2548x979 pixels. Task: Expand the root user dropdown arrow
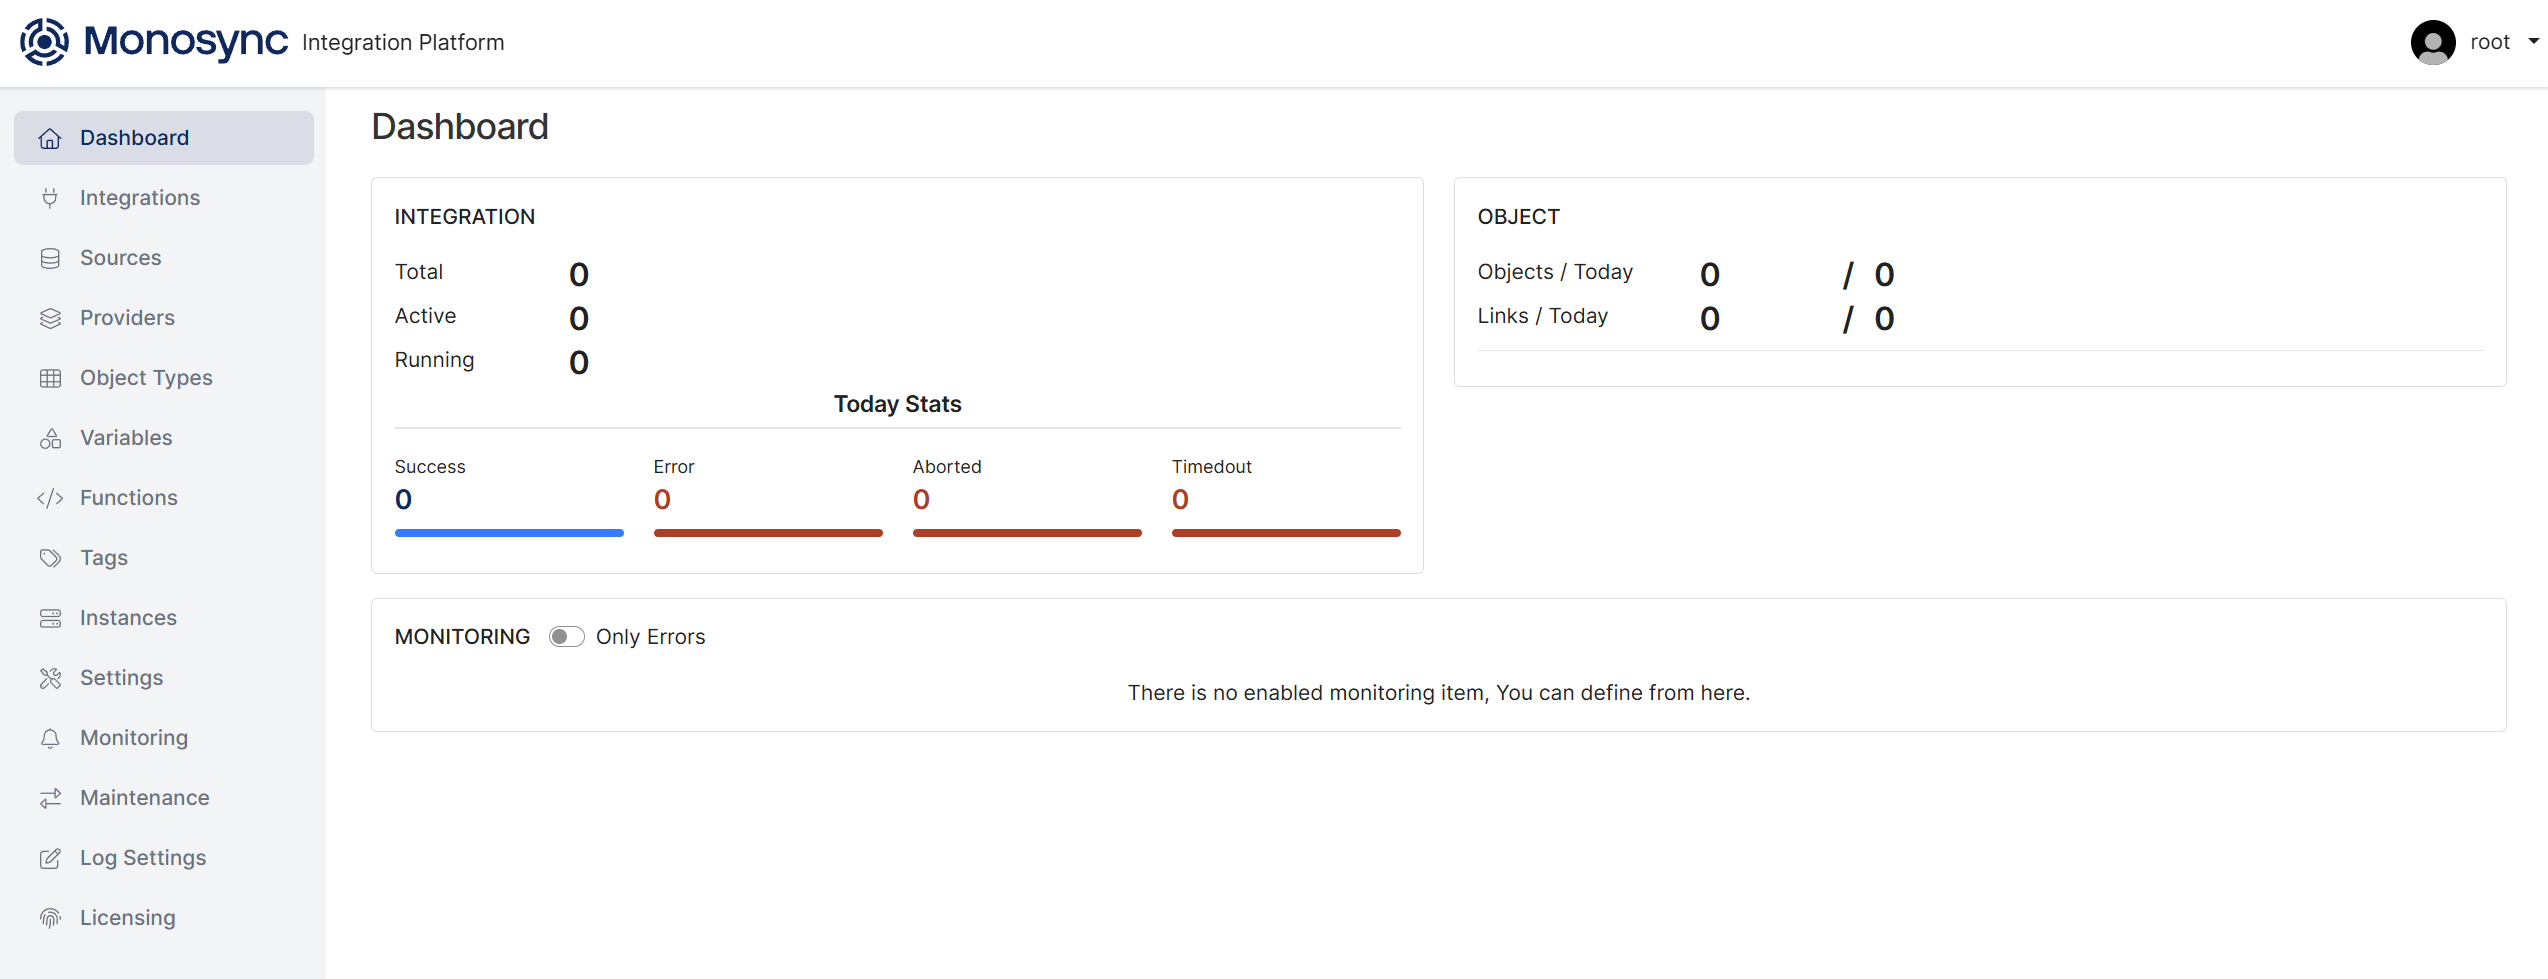2533,42
